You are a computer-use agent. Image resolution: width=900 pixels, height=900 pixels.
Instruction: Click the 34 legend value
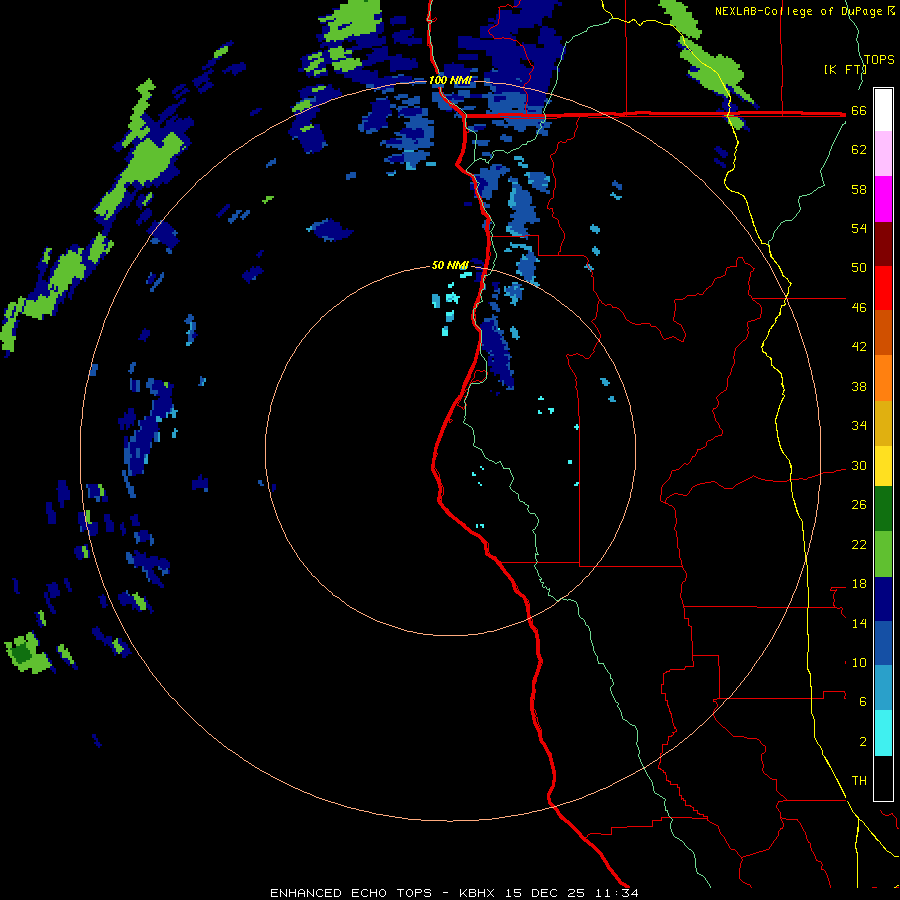click(859, 426)
